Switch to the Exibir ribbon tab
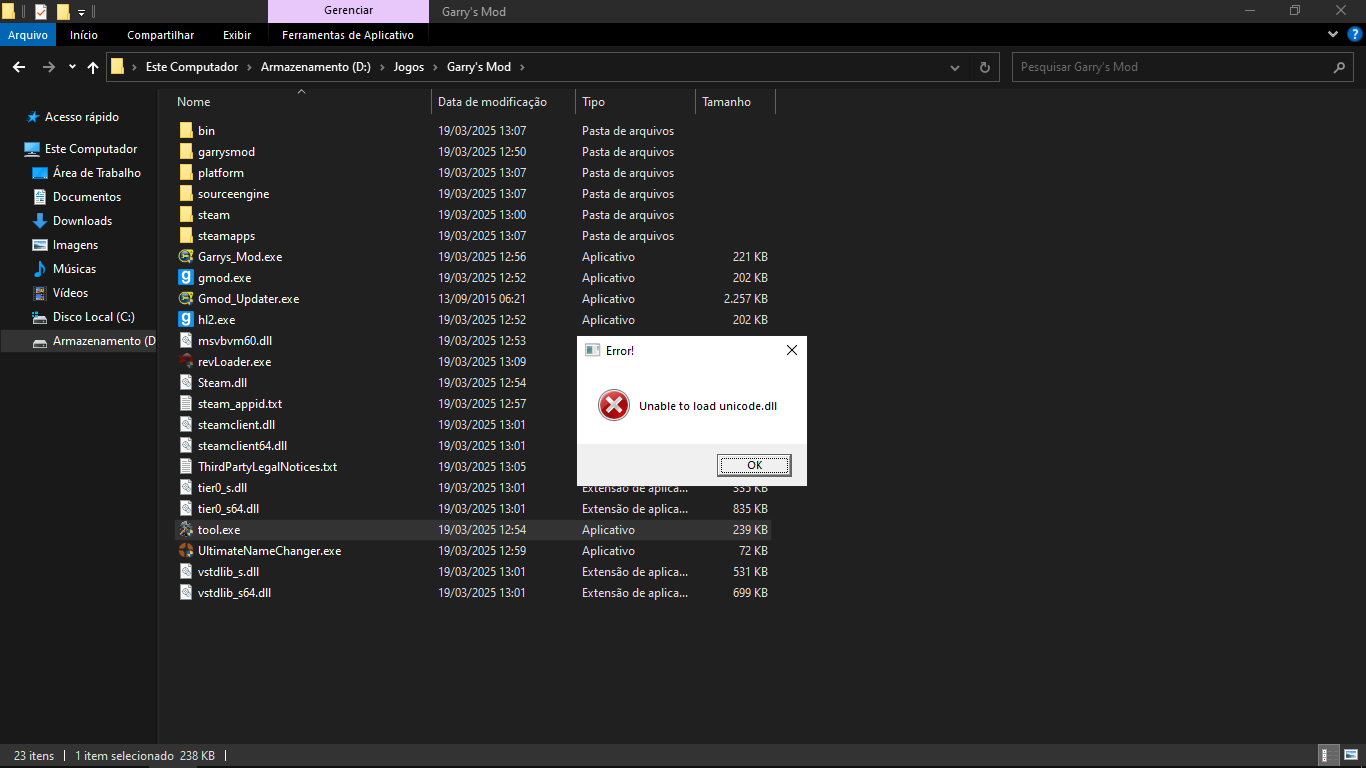 (237, 35)
